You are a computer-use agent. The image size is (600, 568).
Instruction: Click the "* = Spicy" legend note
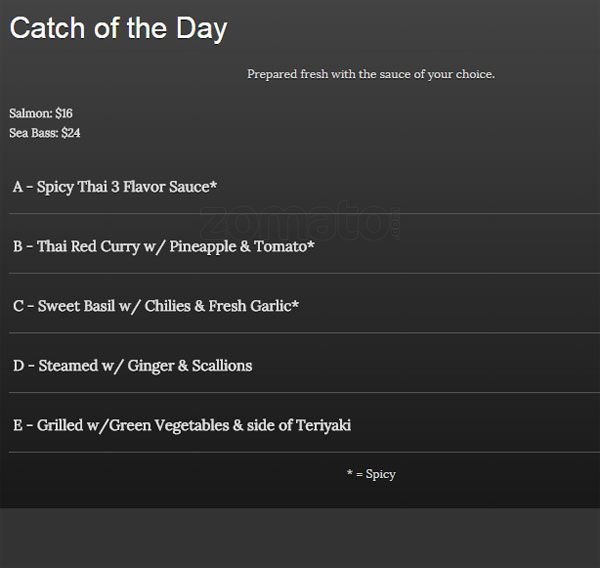point(371,474)
